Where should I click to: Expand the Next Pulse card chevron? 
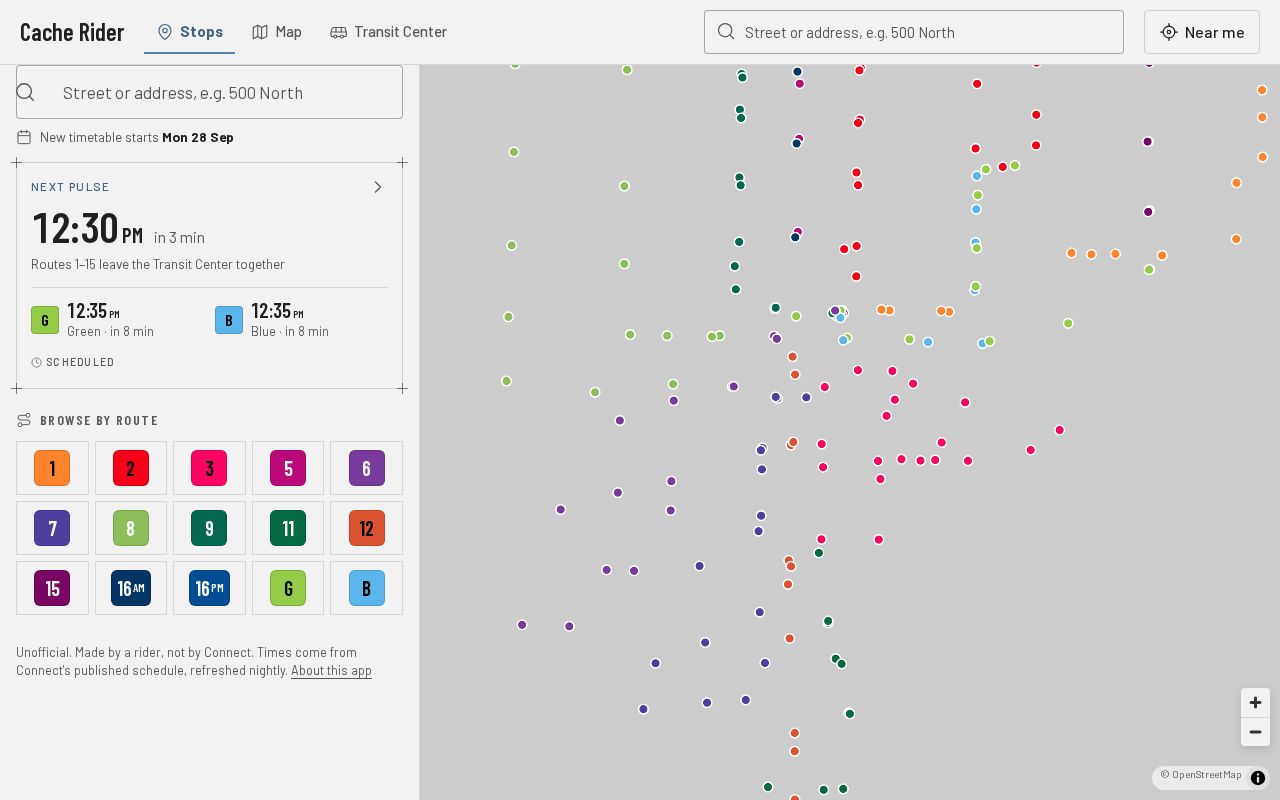377,187
